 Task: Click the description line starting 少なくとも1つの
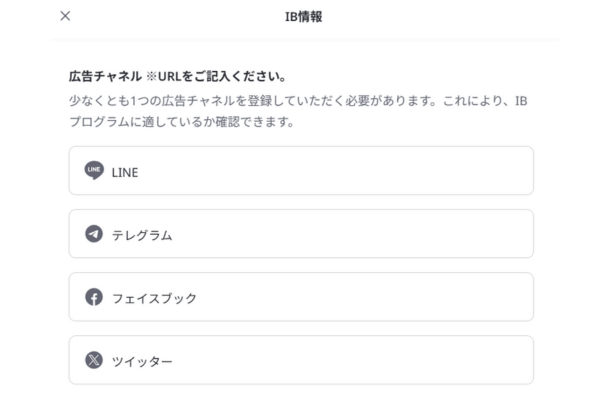pyautogui.click(x=298, y=101)
